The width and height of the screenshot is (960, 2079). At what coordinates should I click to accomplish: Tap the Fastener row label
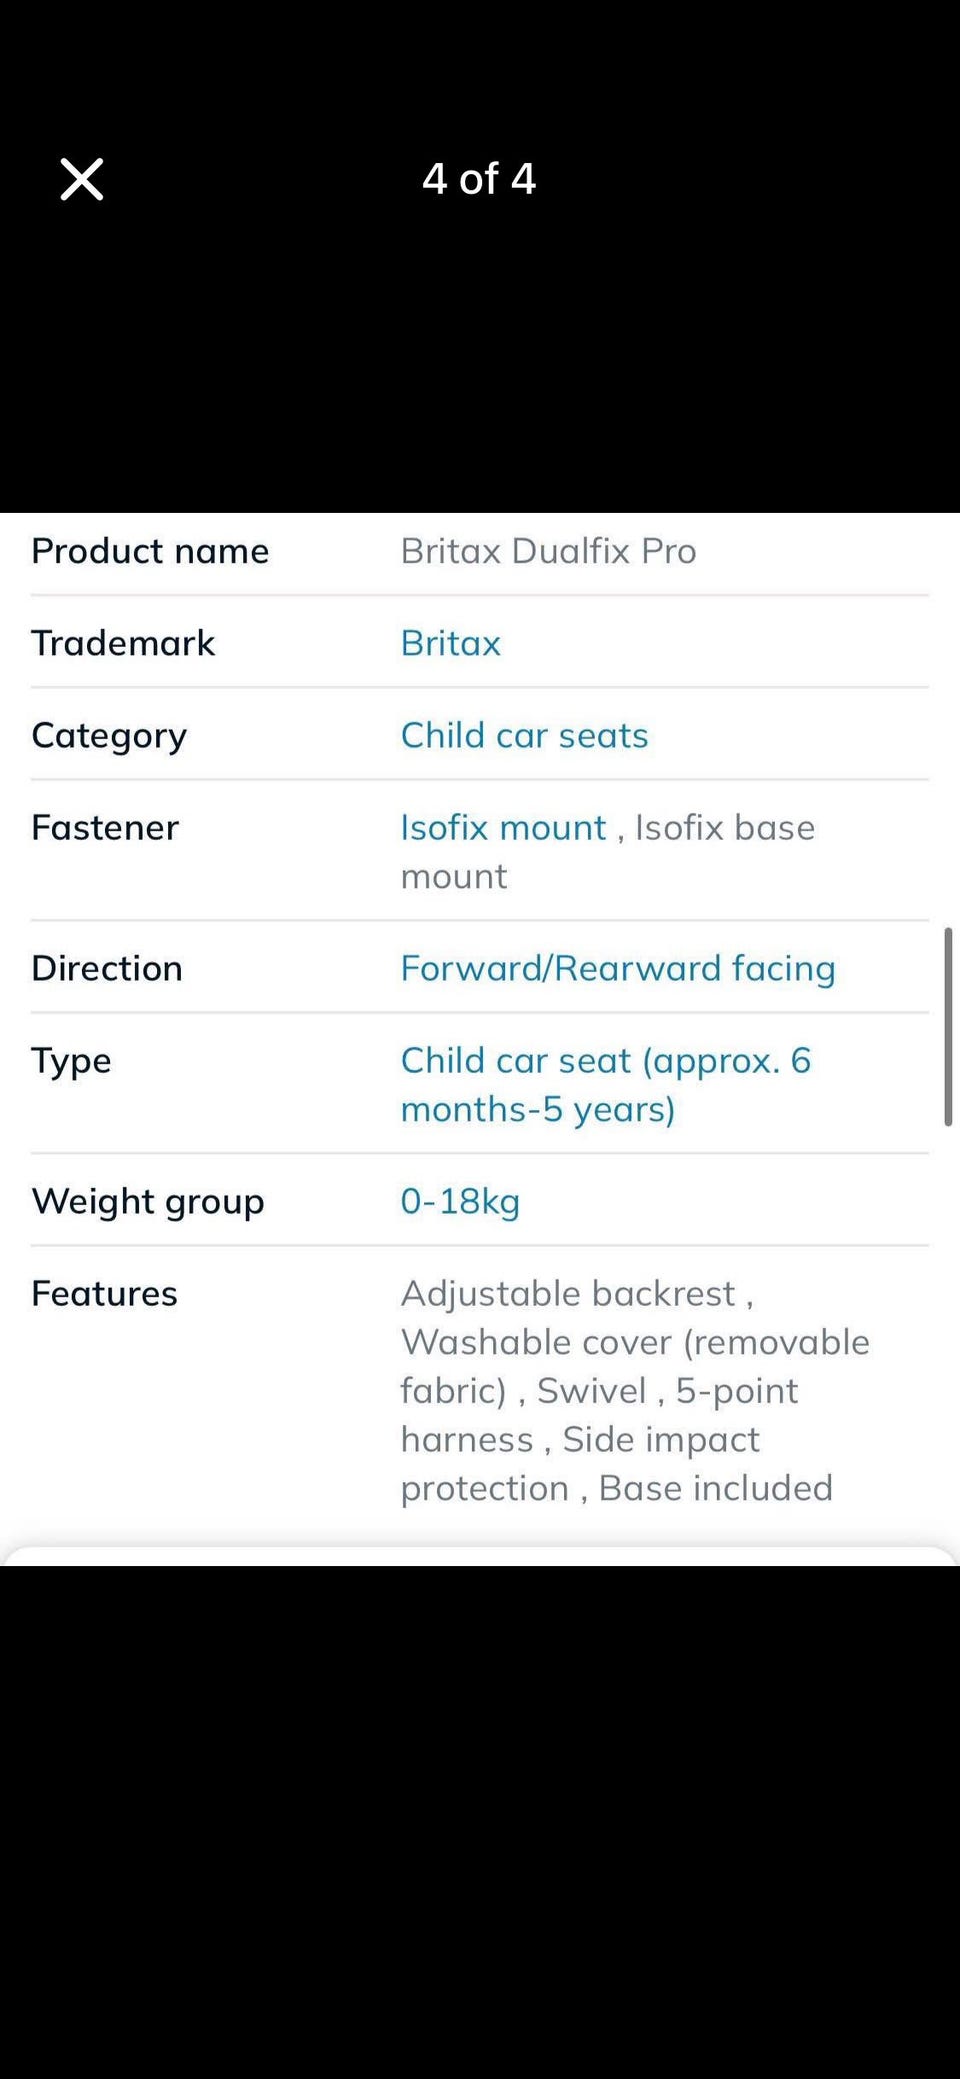pyautogui.click(x=105, y=828)
